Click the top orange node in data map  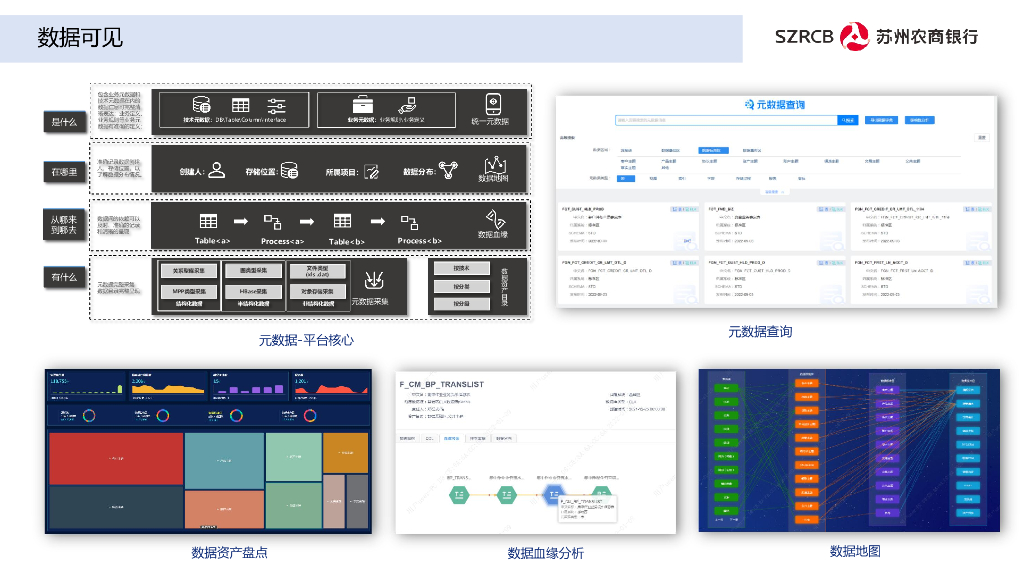(x=807, y=383)
